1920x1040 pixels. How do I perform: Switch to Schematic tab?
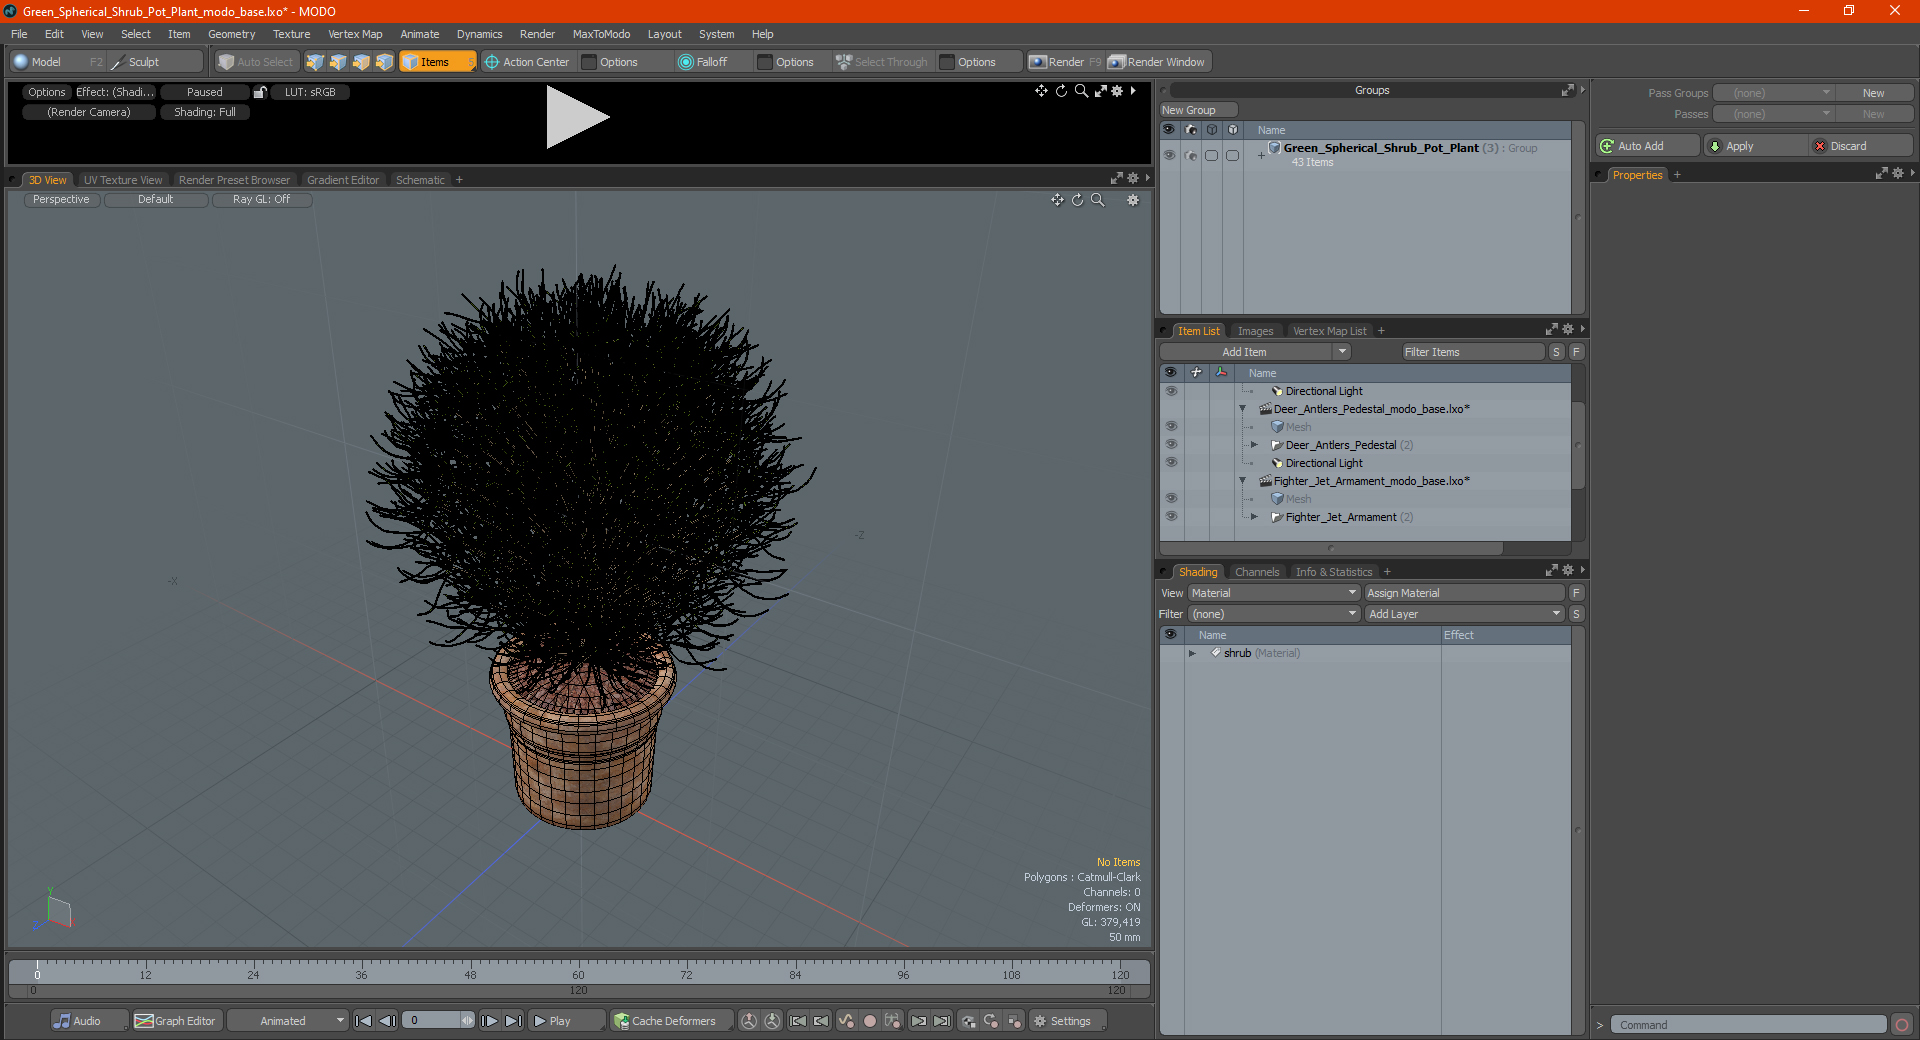coord(420,180)
